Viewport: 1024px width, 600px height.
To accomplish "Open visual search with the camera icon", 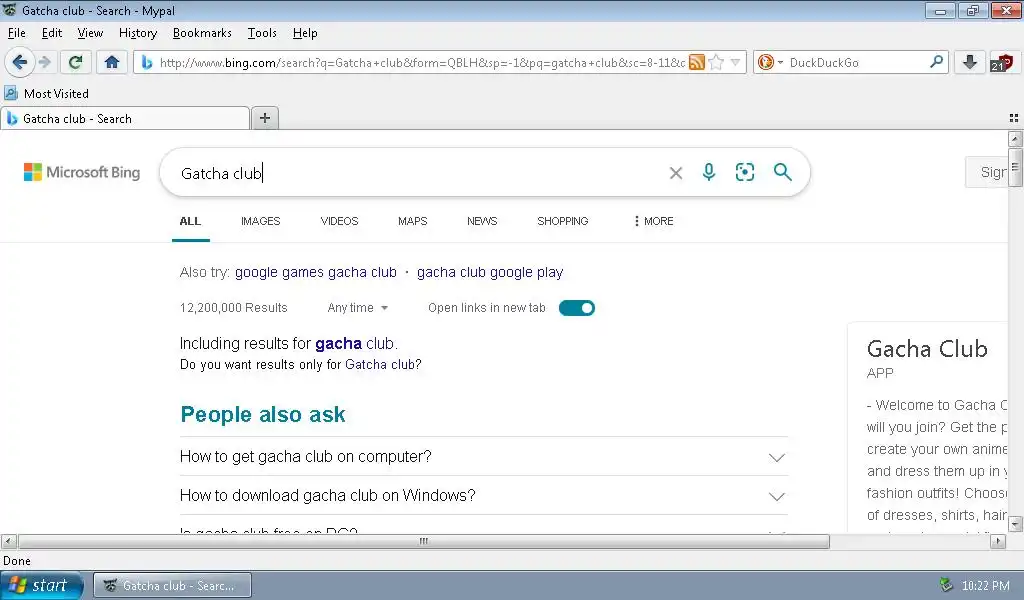I will pyautogui.click(x=744, y=172).
